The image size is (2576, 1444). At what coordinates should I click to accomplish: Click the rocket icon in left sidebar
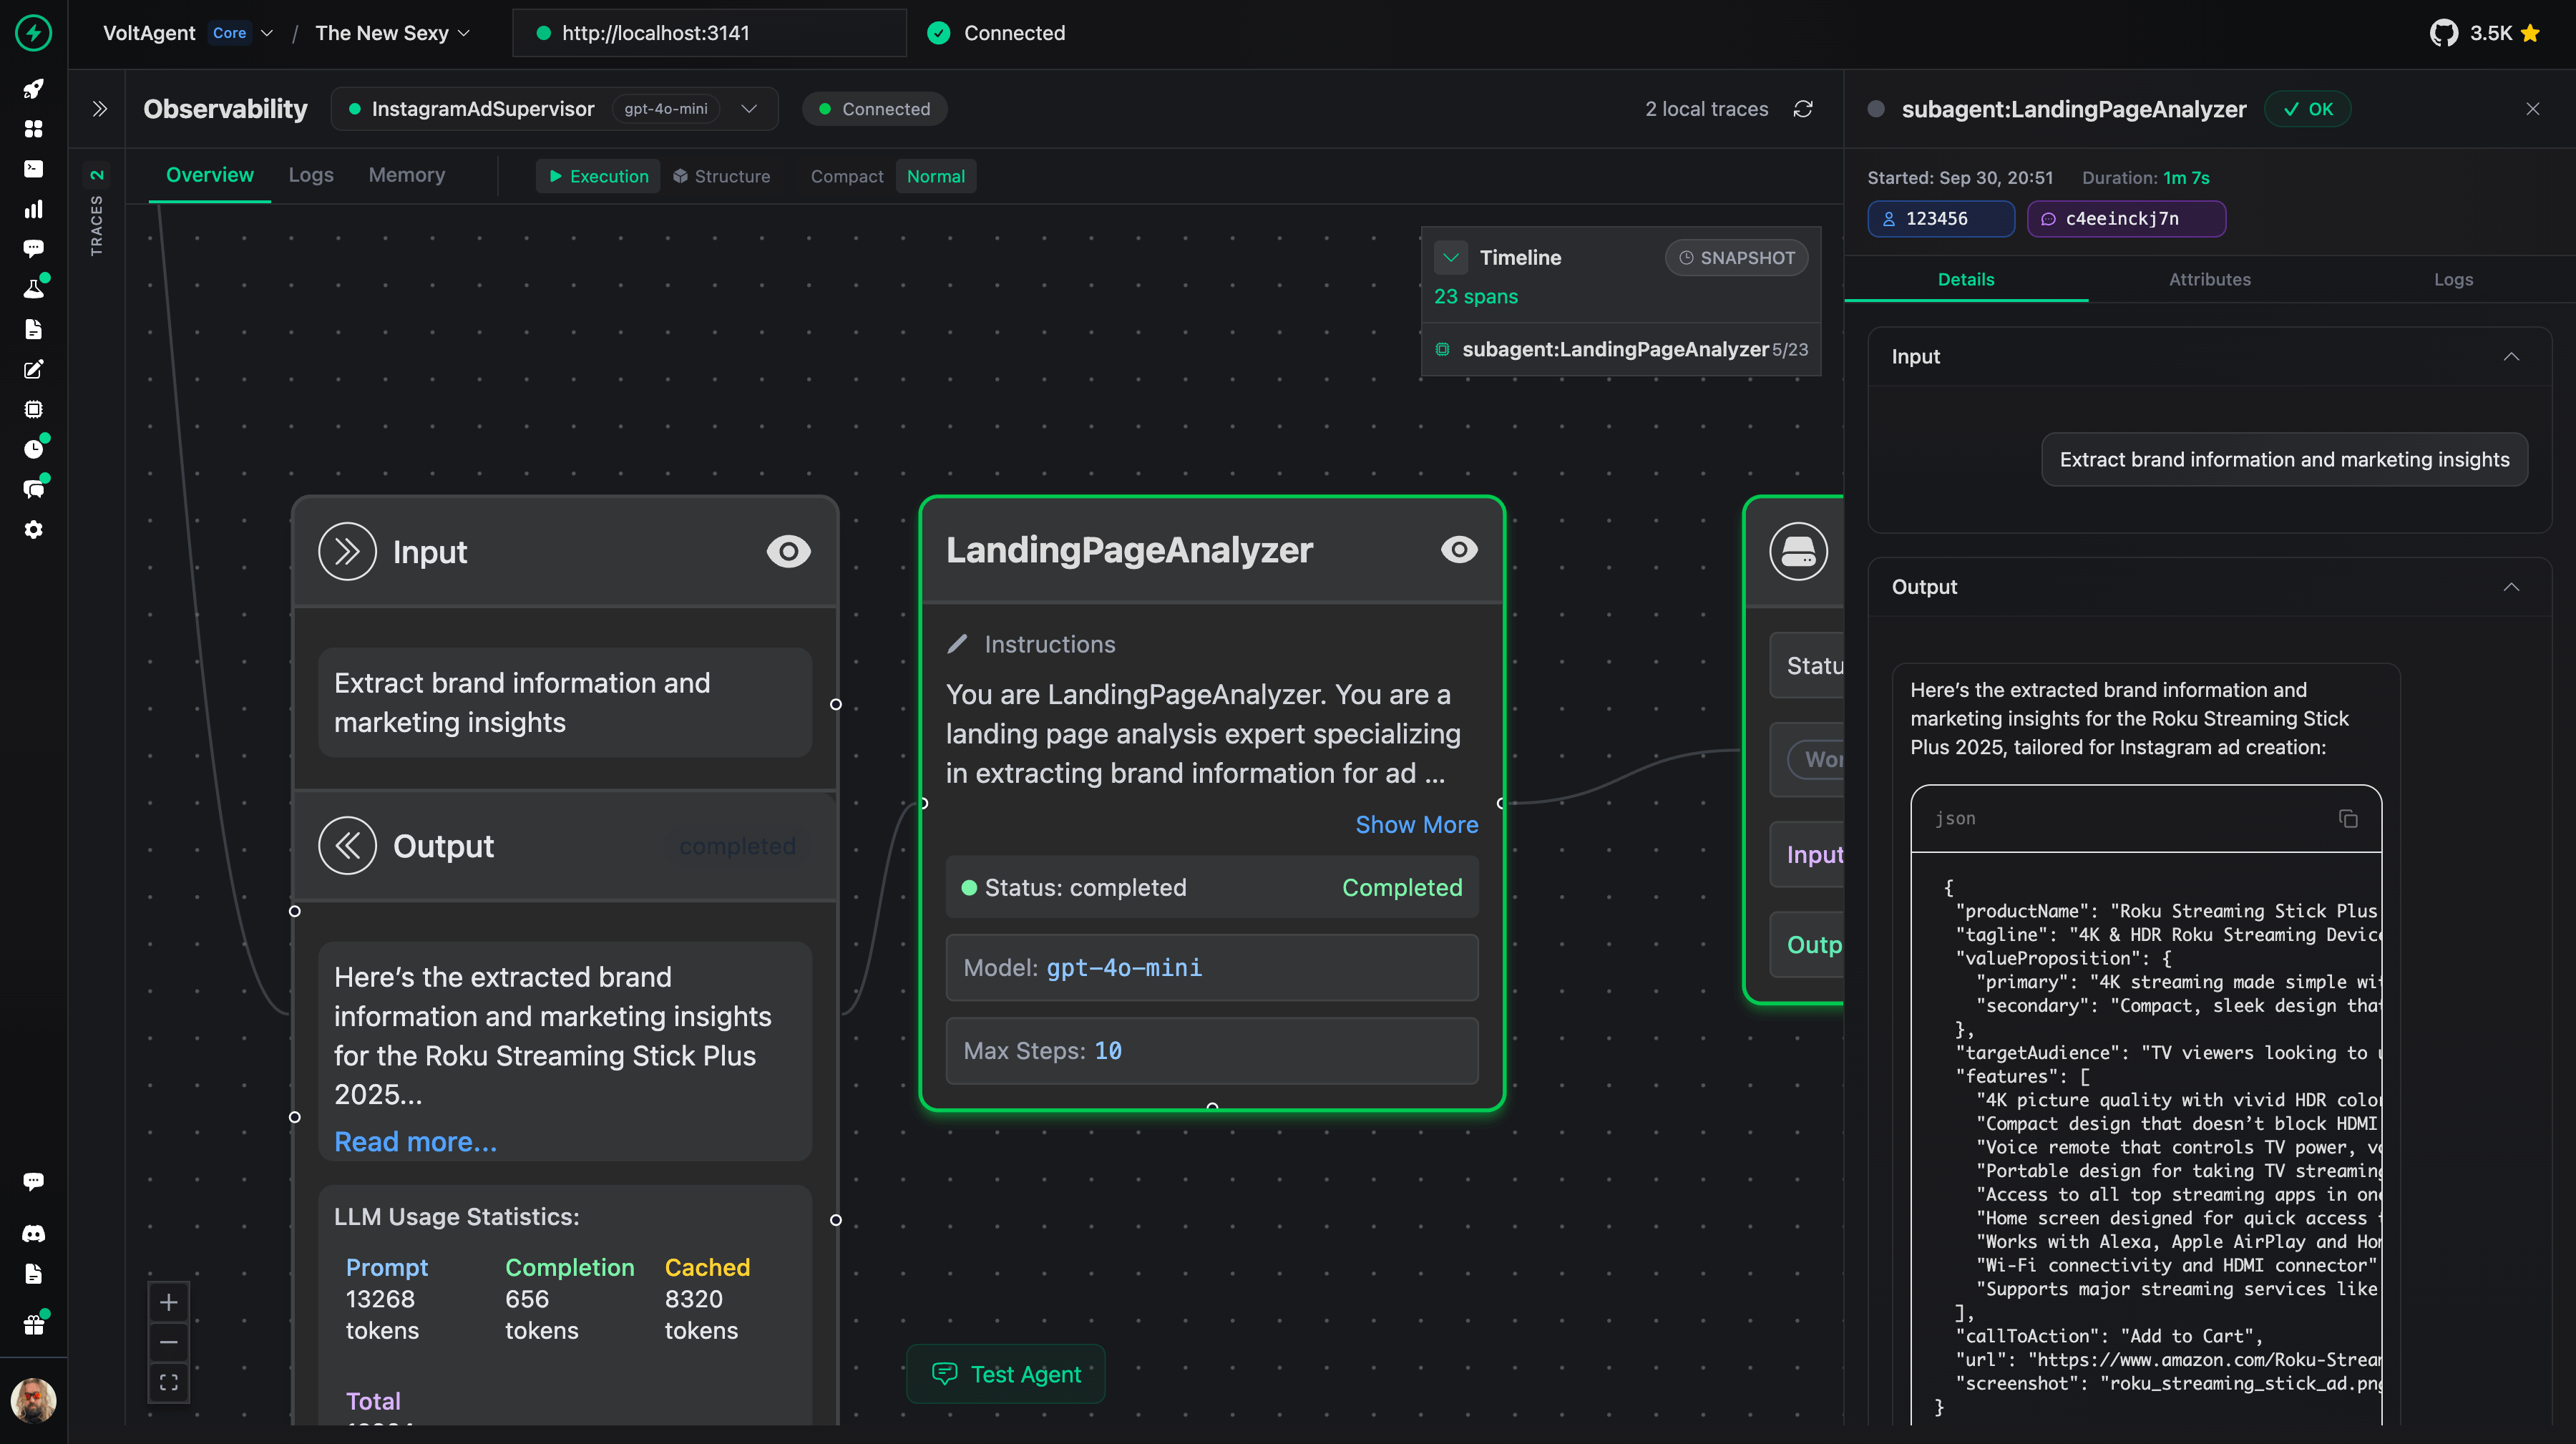pyautogui.click(x=33, y=89)
